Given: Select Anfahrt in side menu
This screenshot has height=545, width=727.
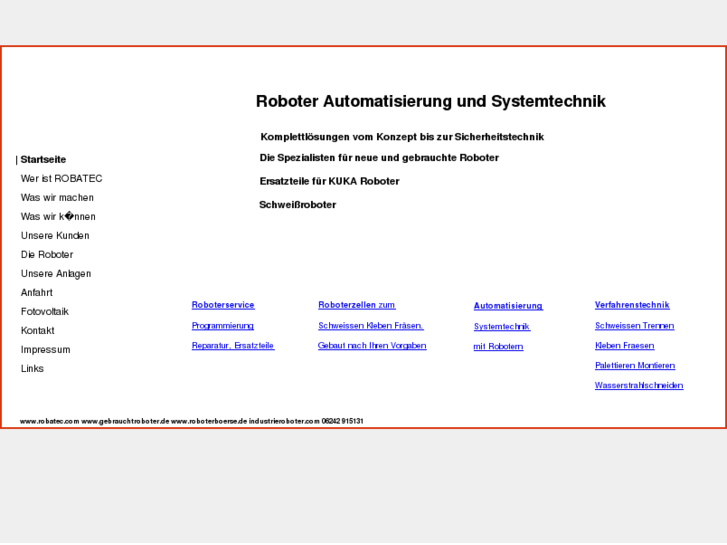Looking at the screenshot, I should (37, 293).
